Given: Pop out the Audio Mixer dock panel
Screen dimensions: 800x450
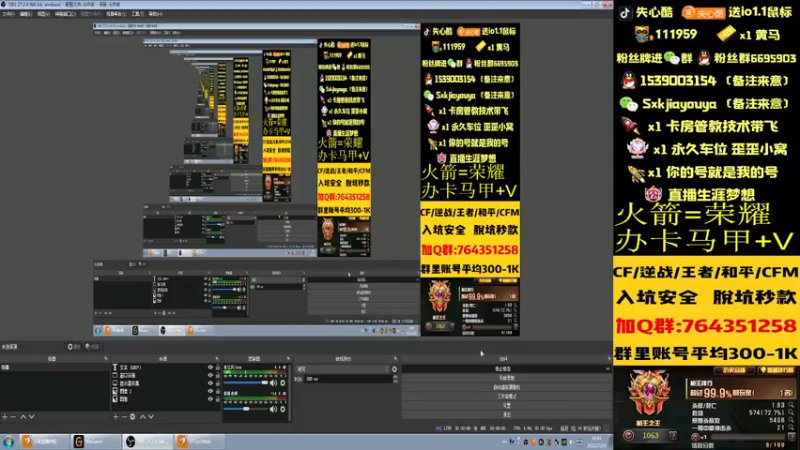Looking at the screenshot, I should (x=288, y=359).
